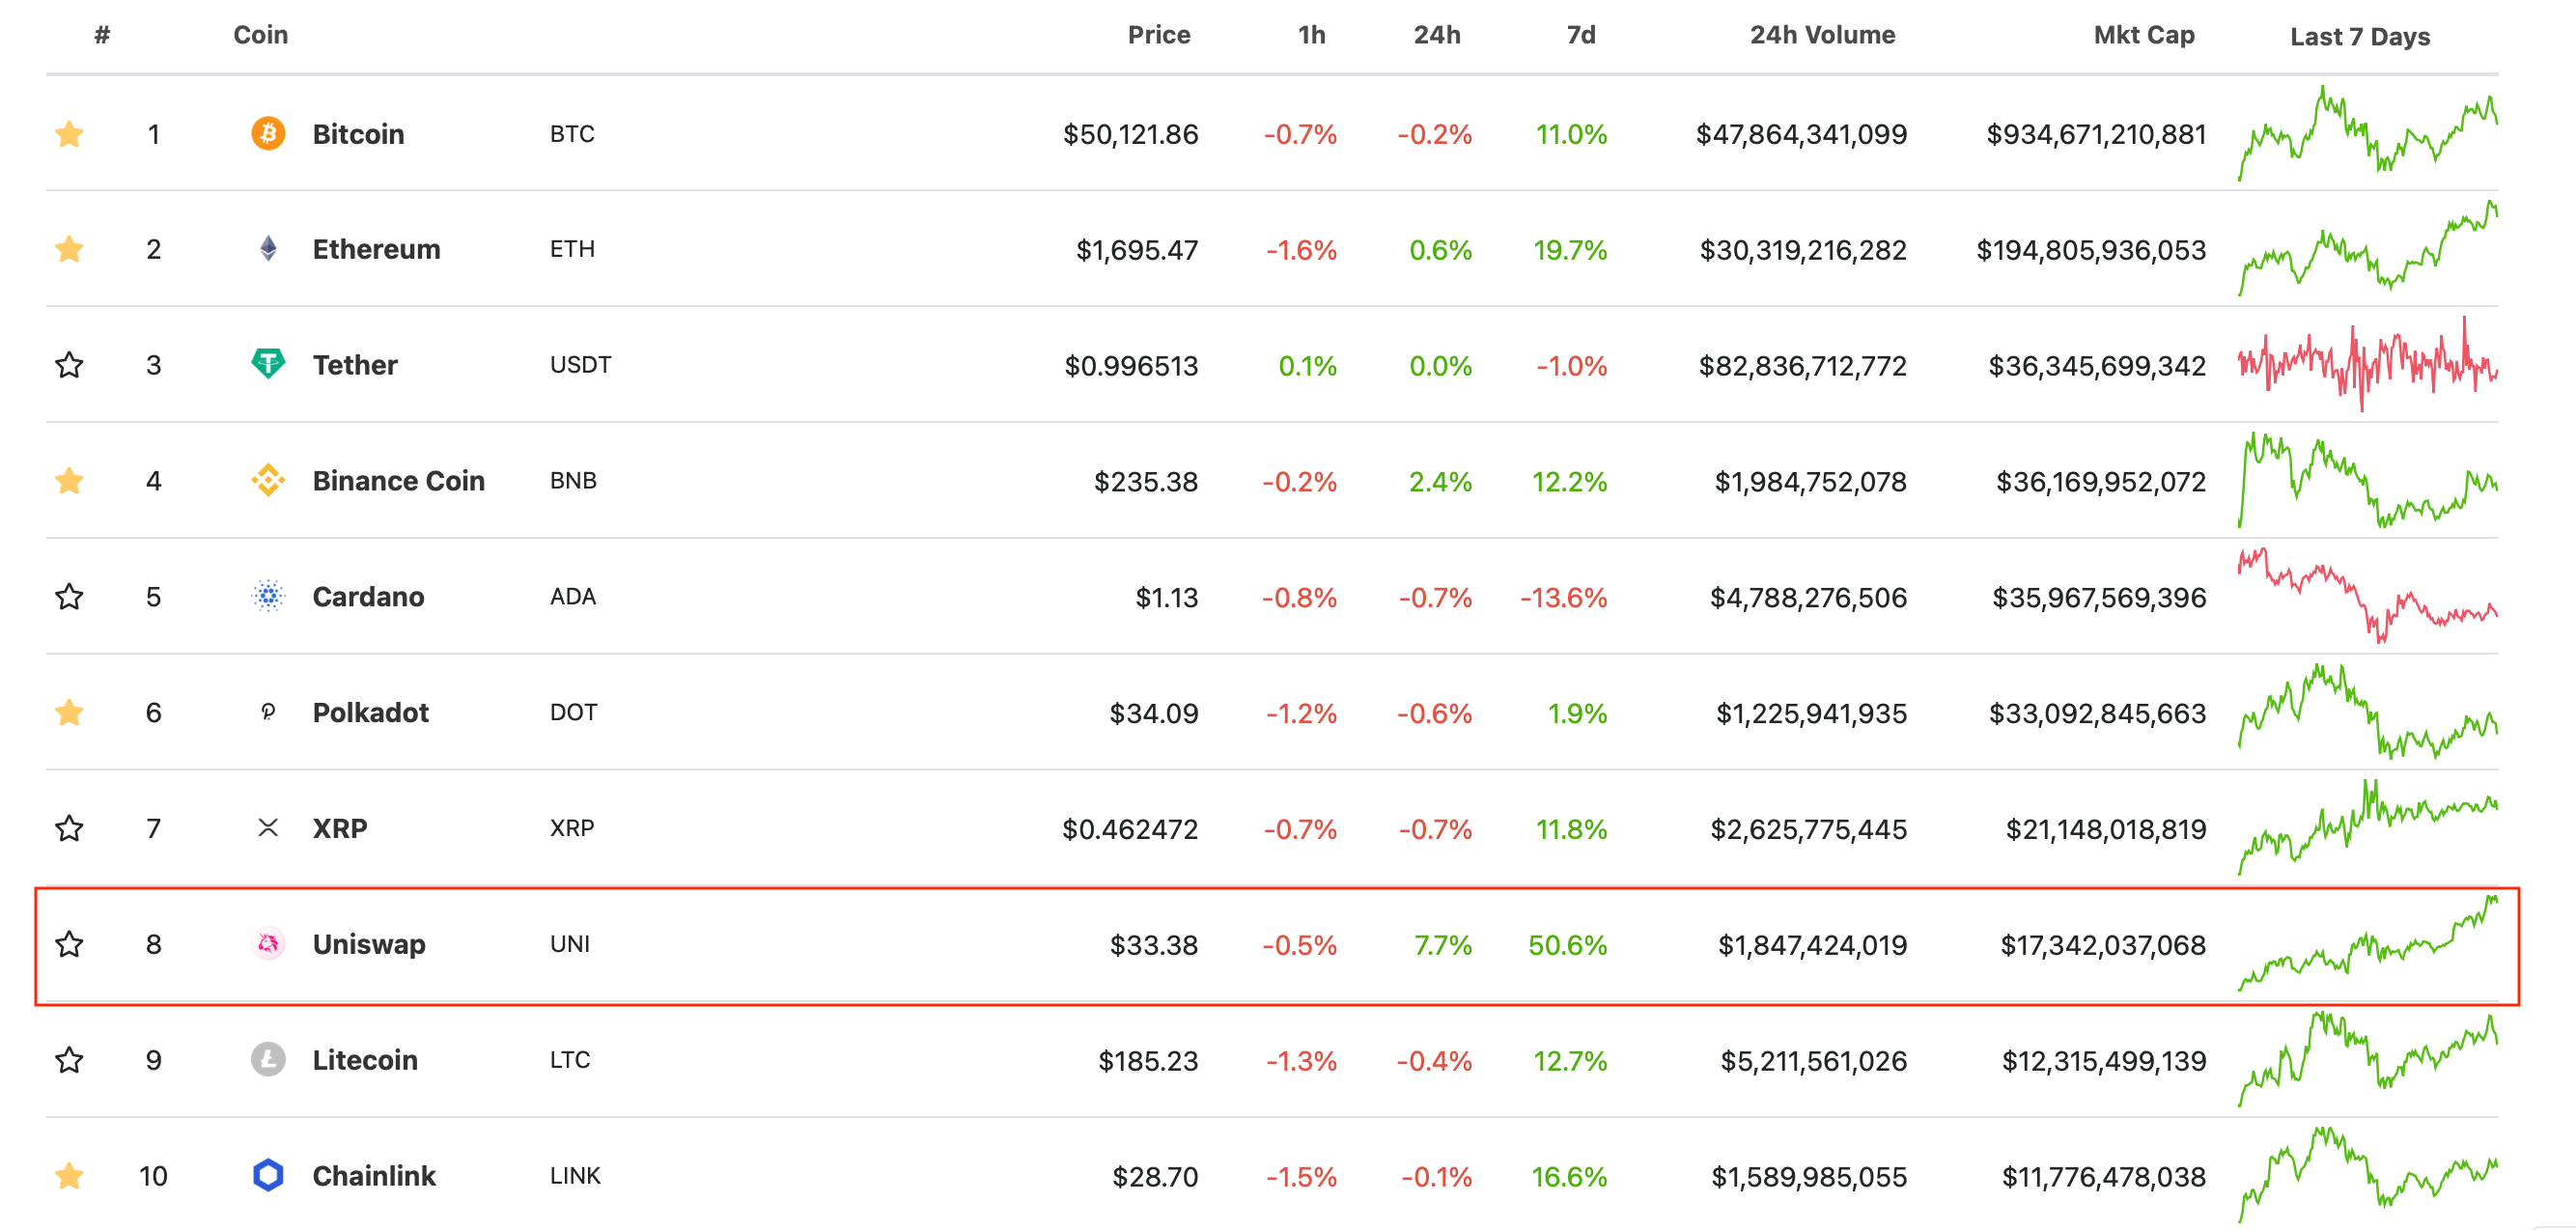This screenshot has width=2576, height=1230.
Task: Click the Polkadot logo icon
Action: pos(268,712)
